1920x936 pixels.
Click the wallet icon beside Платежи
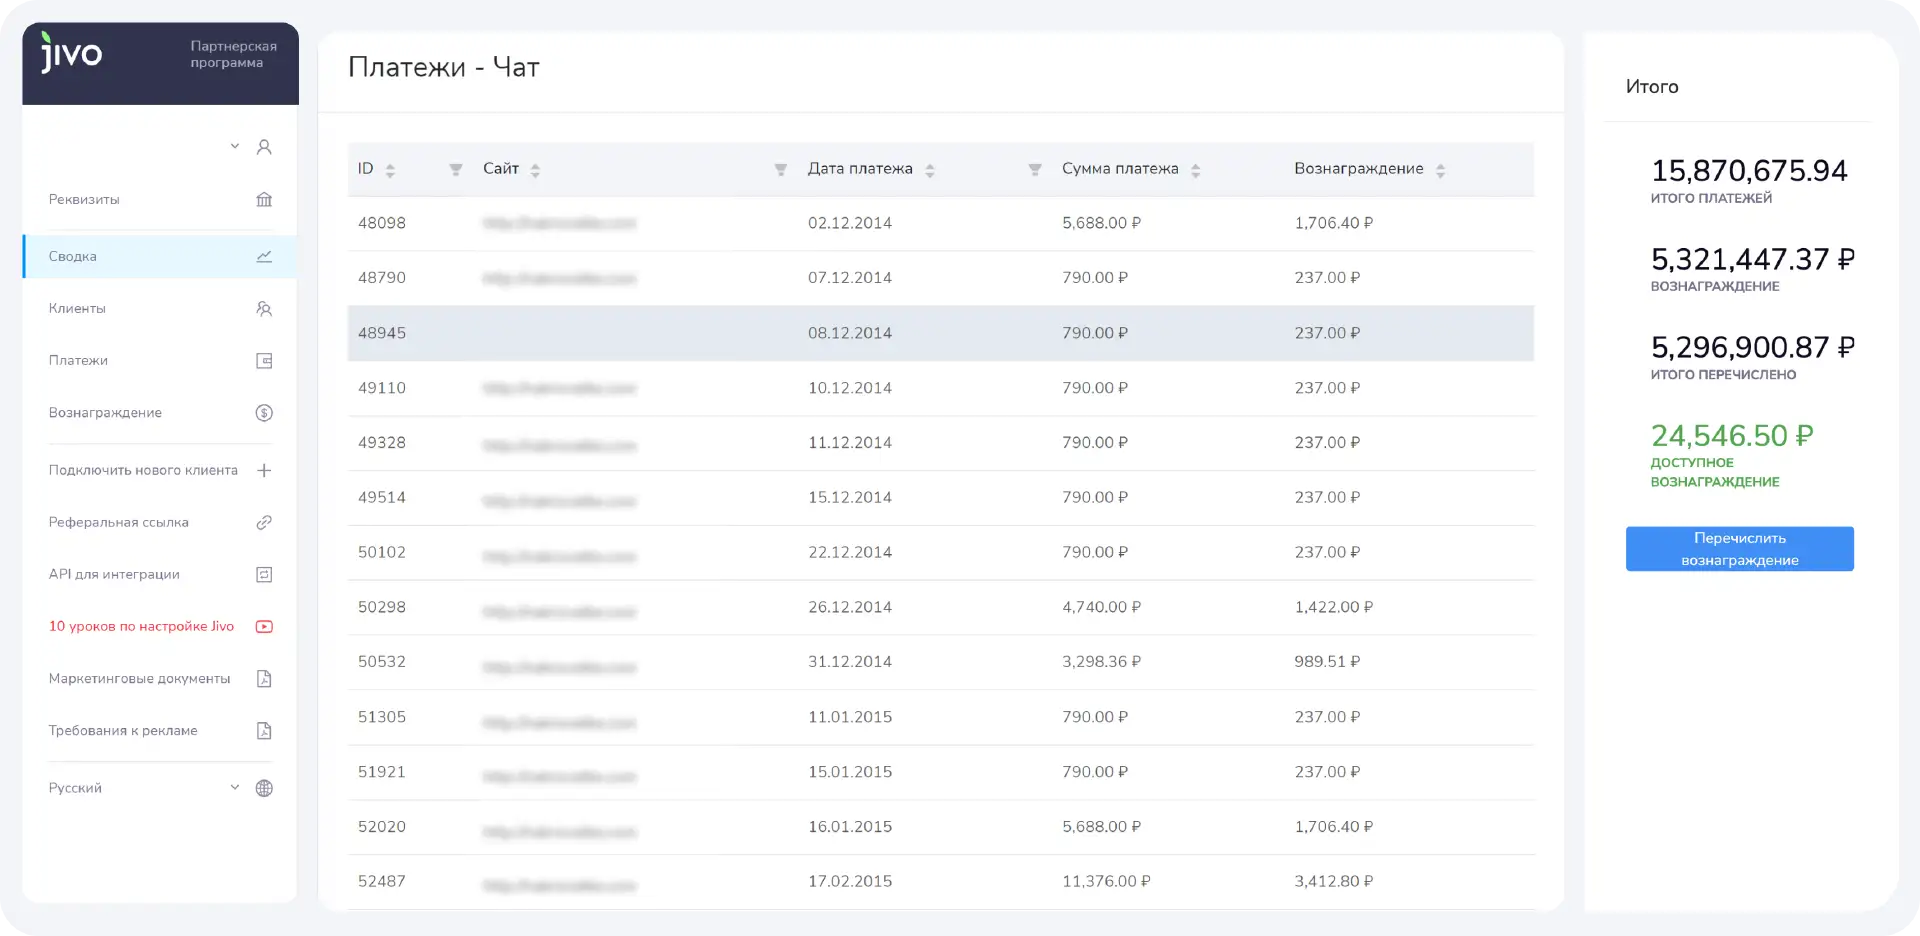264,361
